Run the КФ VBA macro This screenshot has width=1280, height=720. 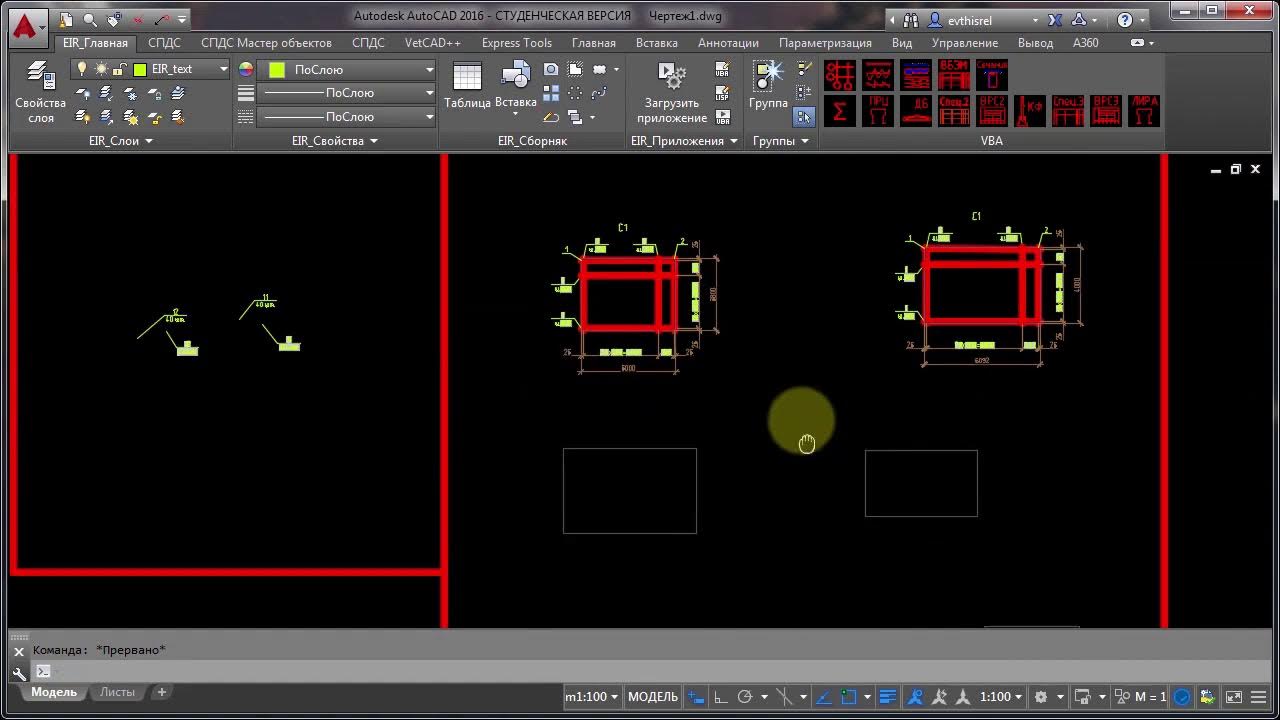(x=1030, y=111)
